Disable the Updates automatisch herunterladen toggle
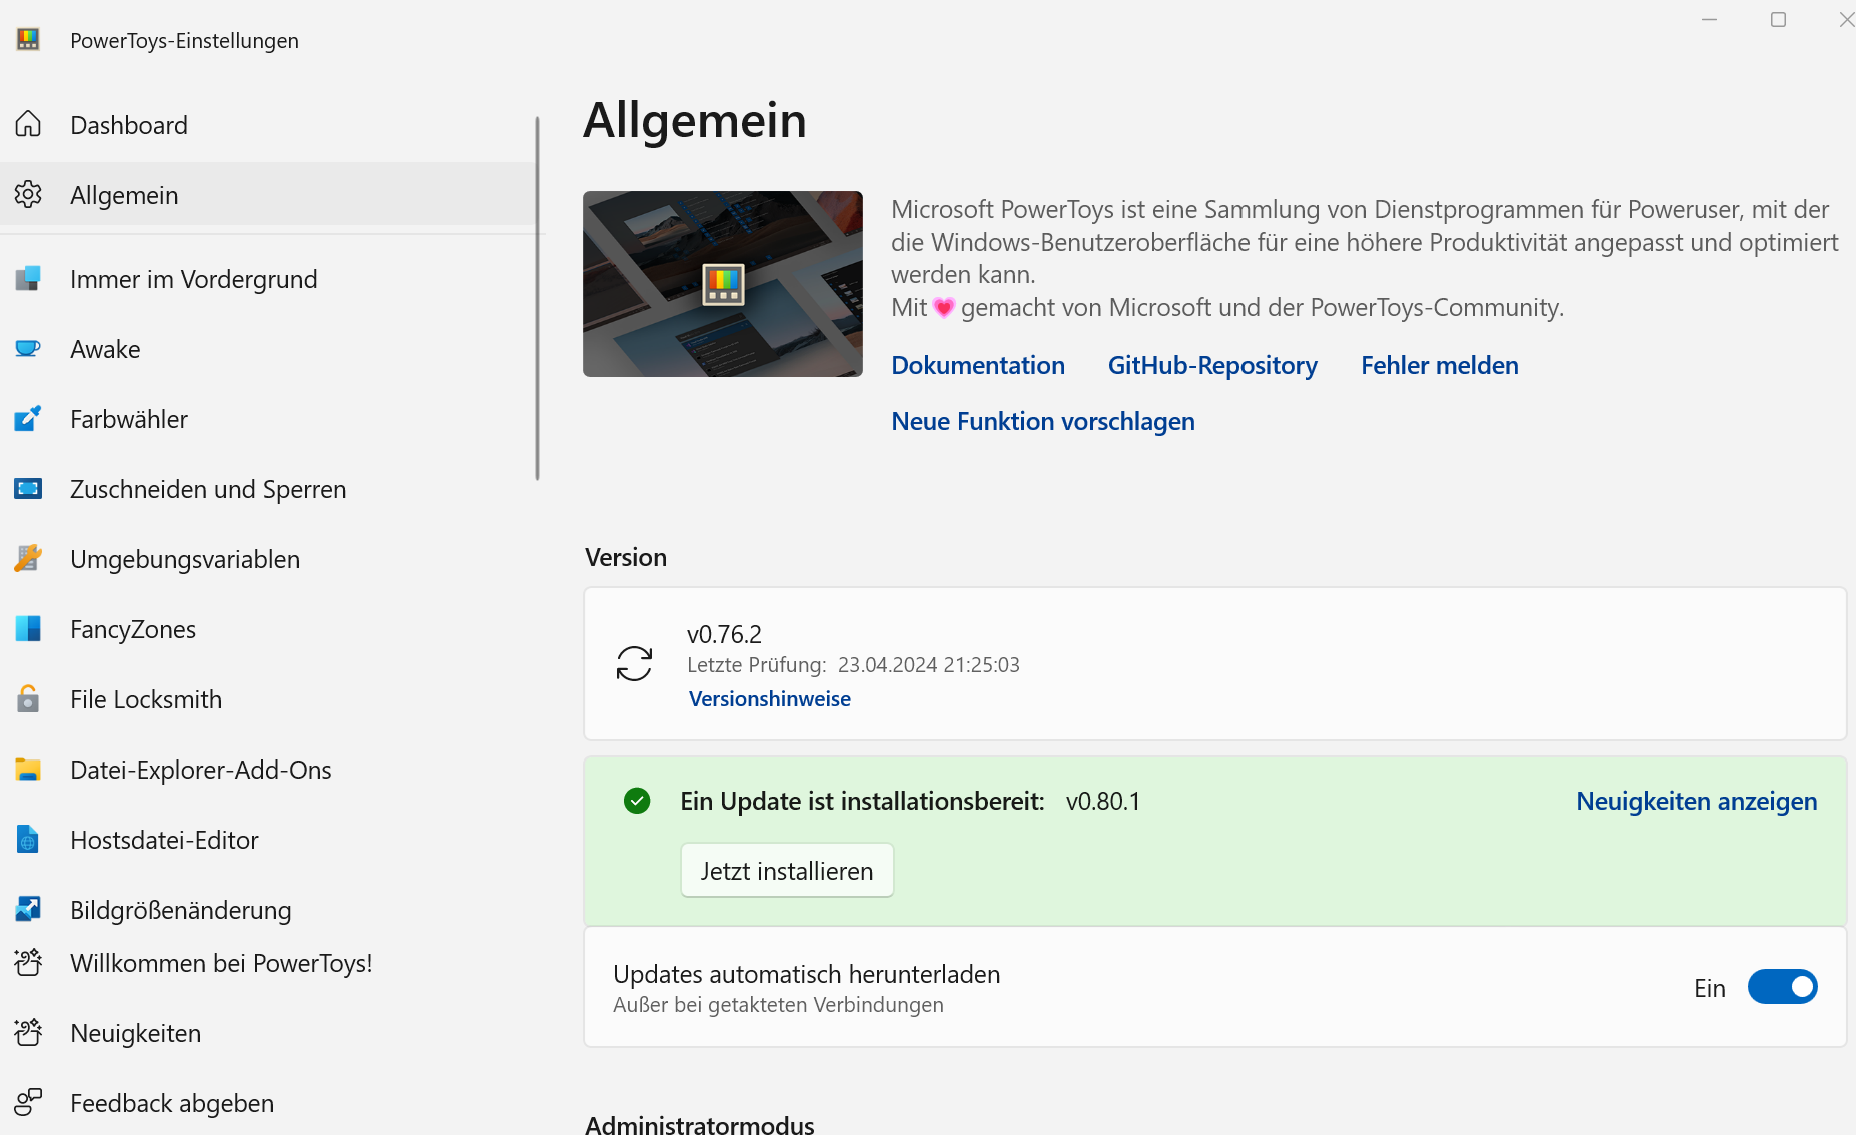 click(x=1782, y=987)
